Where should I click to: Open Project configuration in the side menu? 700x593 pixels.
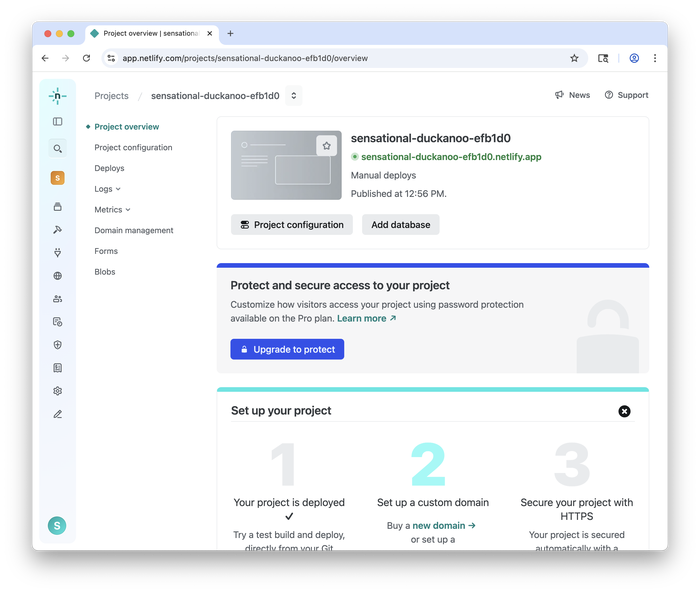click(133, 147)
